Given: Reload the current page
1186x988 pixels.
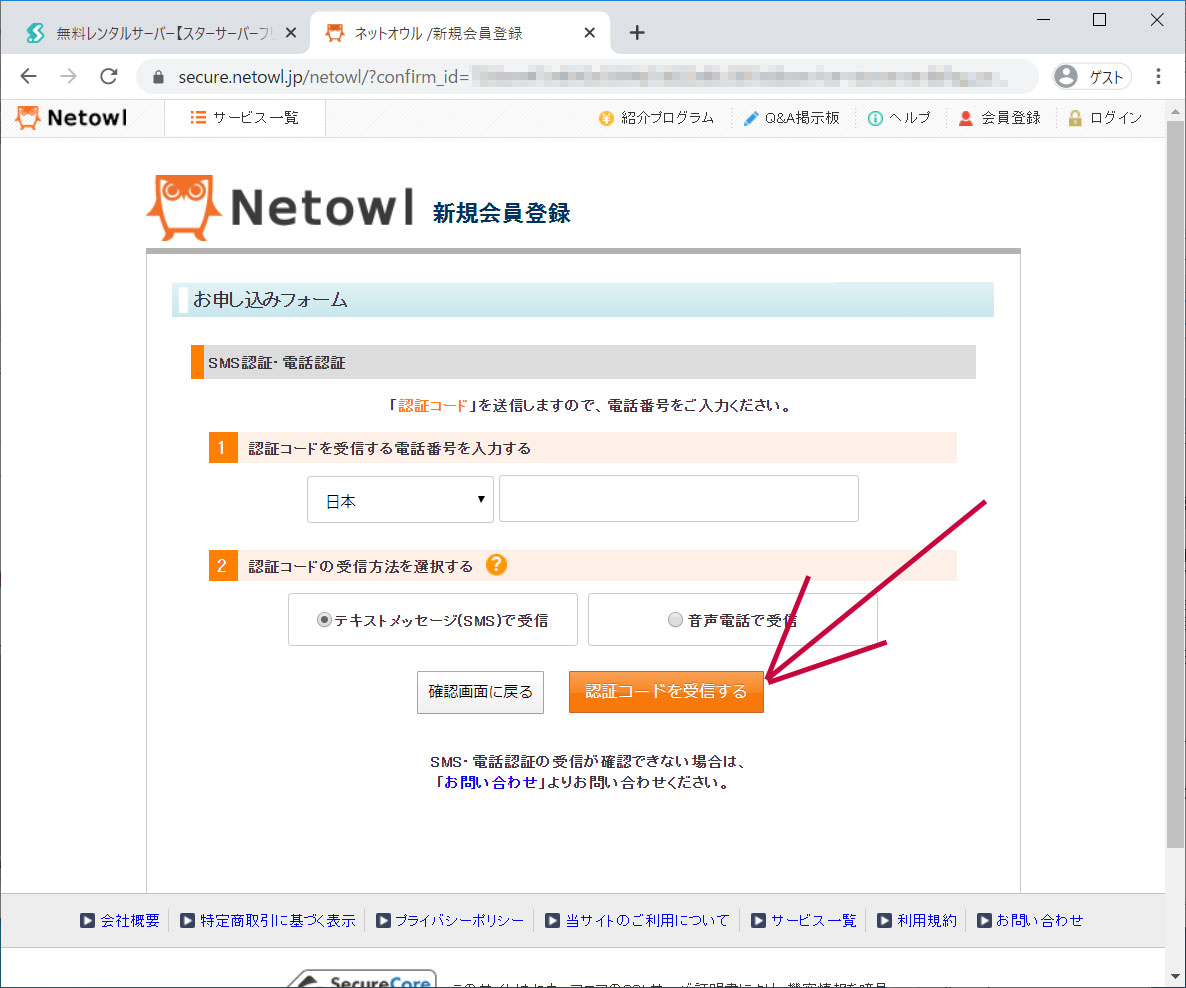Looking at the screenshot, I should point(109,76).
